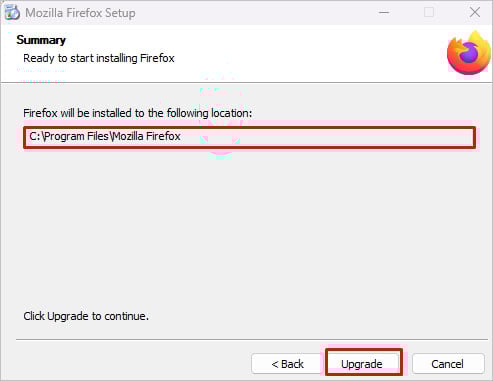Click the setup installer icon in title bar
This screenshot has width=493, height=381.
coord(12,13)
